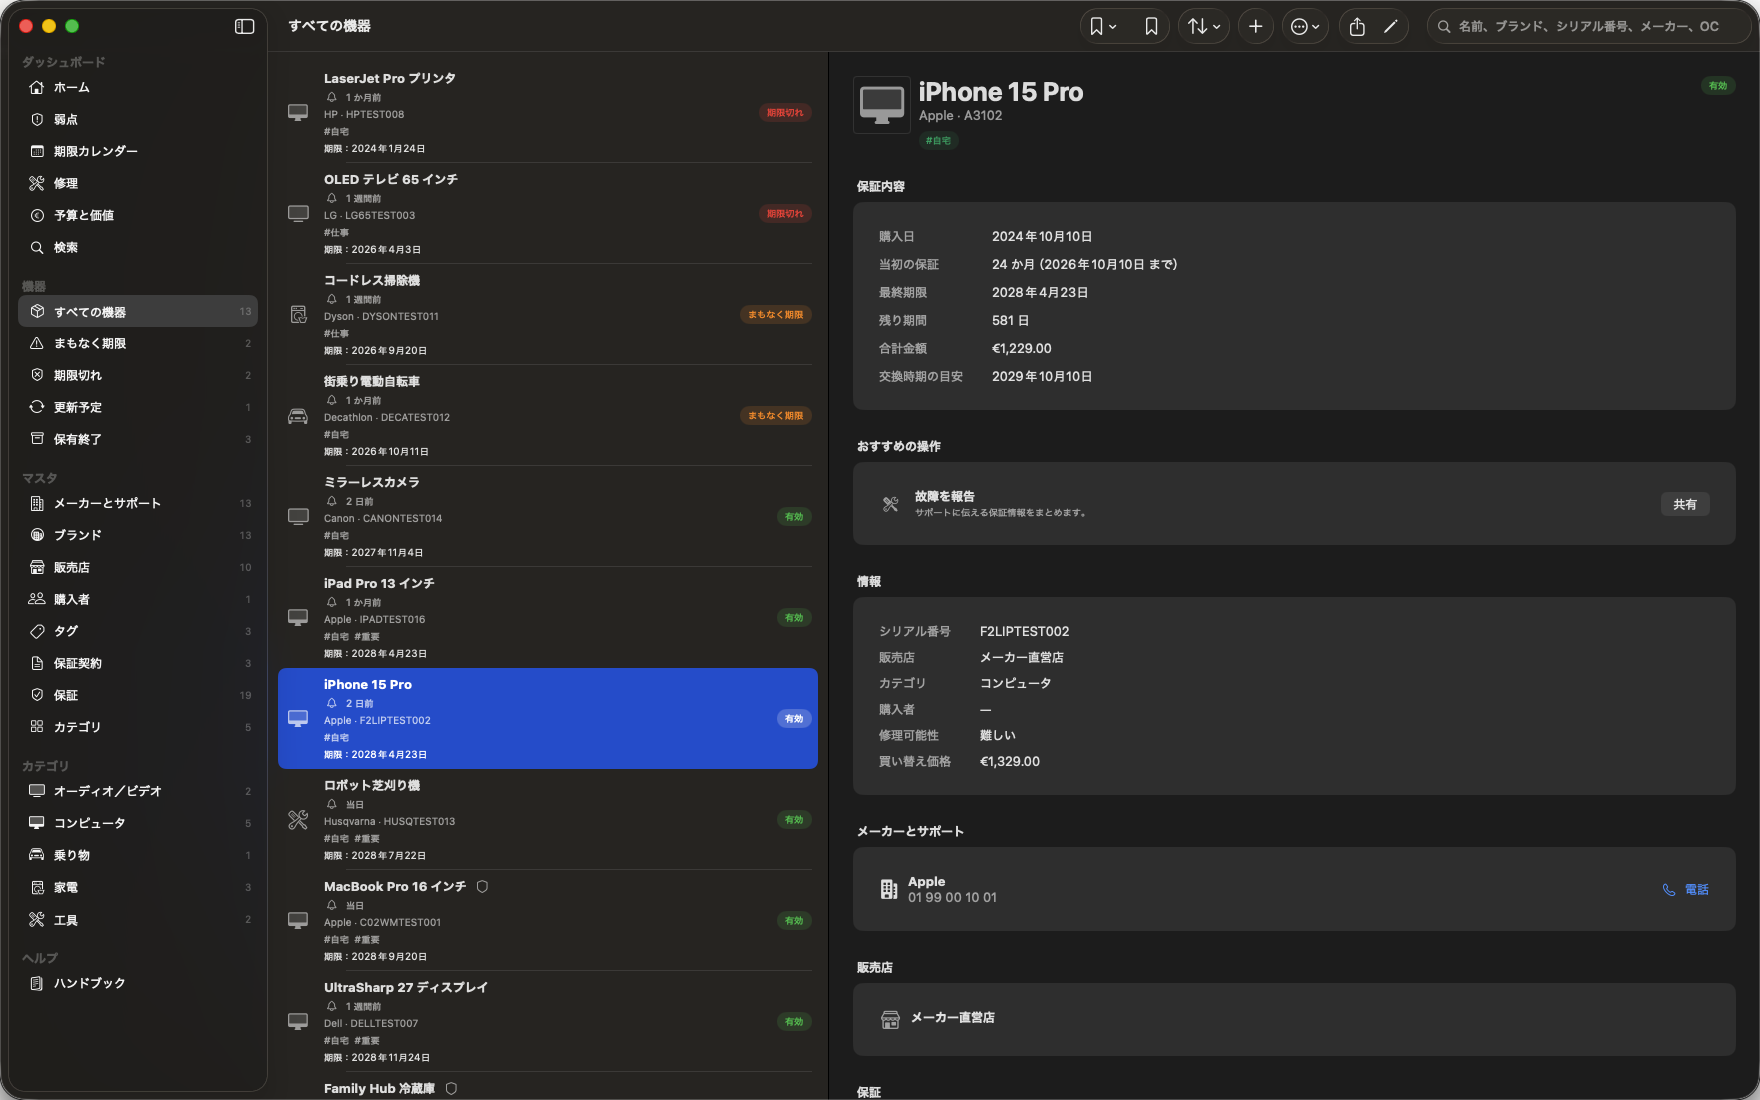
Task: Open タグ in the sidebar
Action: [138, 632]
